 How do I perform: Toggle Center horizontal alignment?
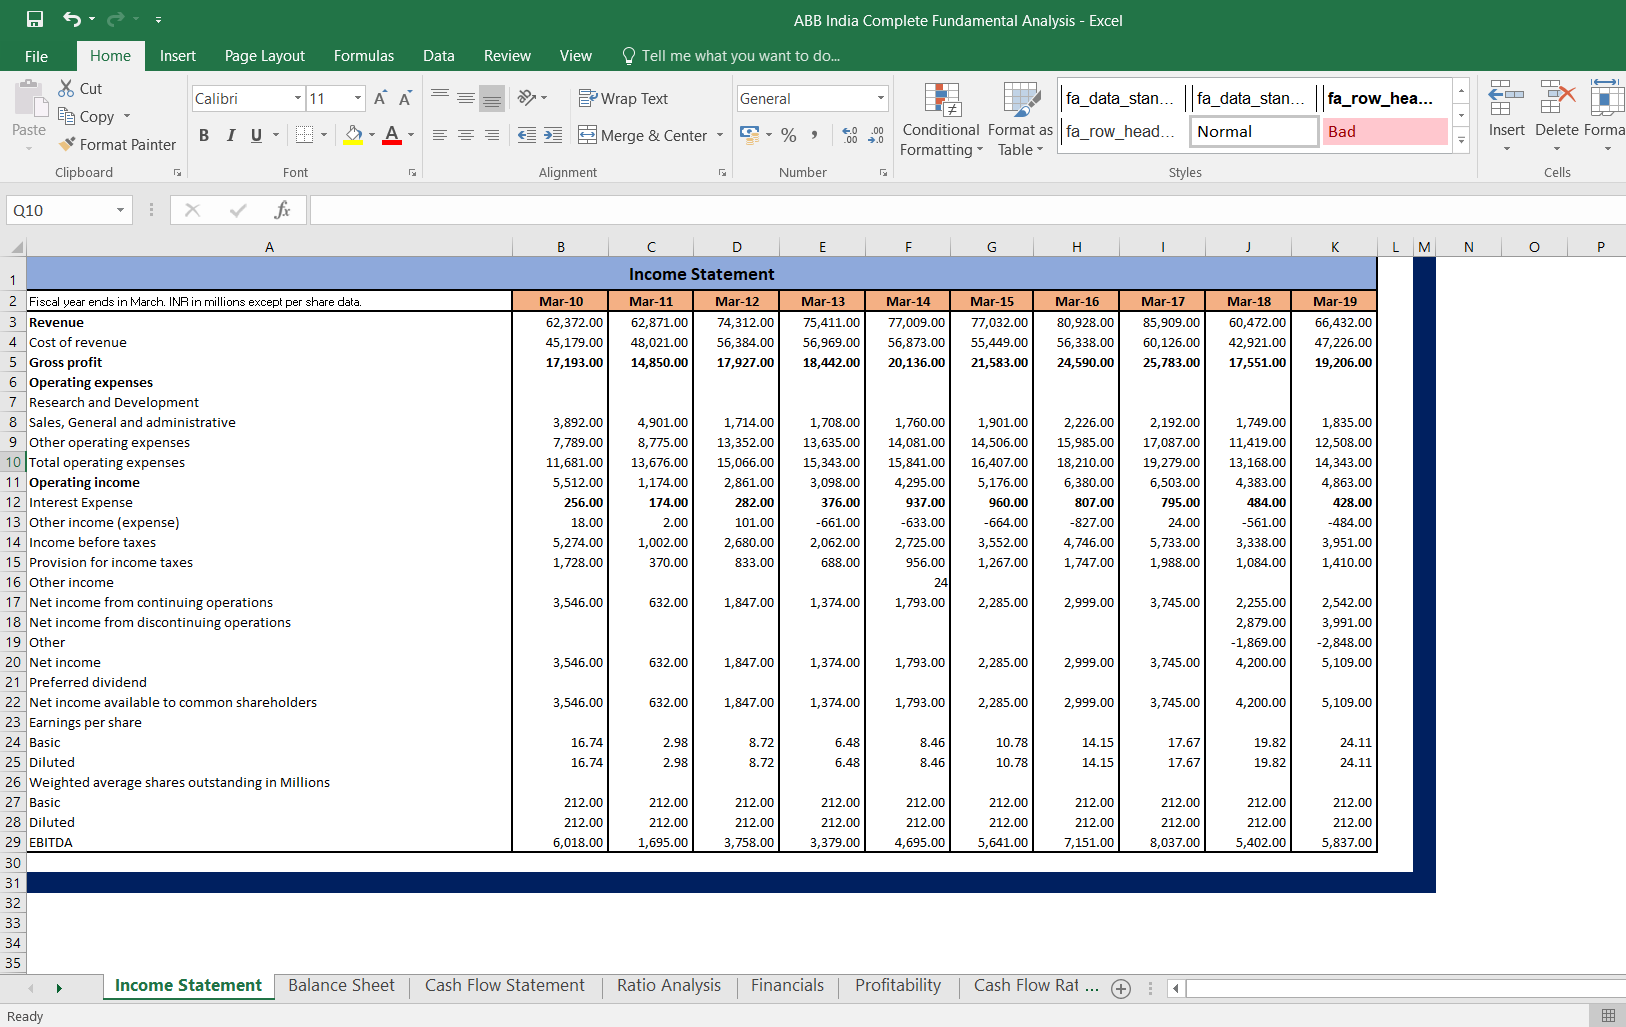[466, 135]
